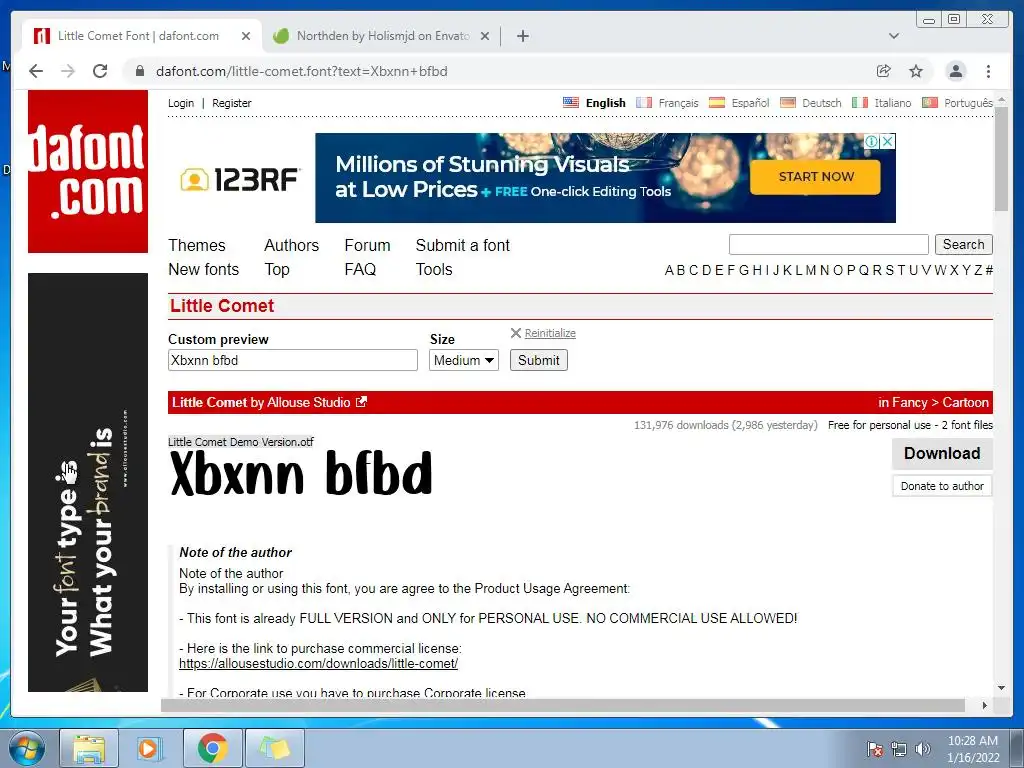Click the Xbxnn bfbd font preview image
1024x768 pixels.
coord(301,474)
